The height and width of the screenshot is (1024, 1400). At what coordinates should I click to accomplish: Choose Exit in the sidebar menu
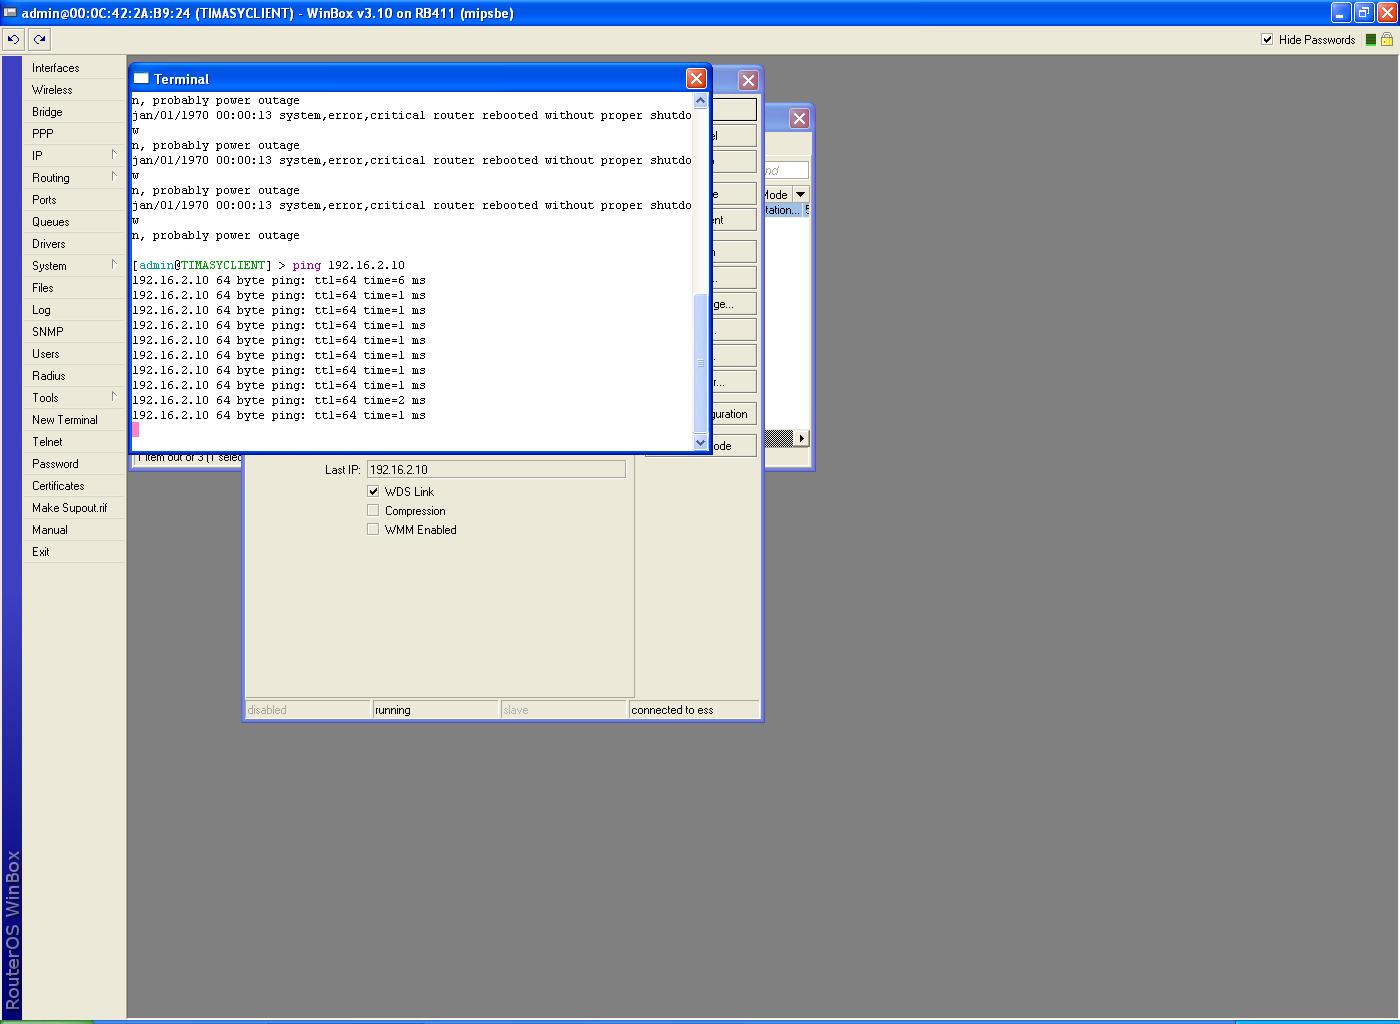click(75, 552)
